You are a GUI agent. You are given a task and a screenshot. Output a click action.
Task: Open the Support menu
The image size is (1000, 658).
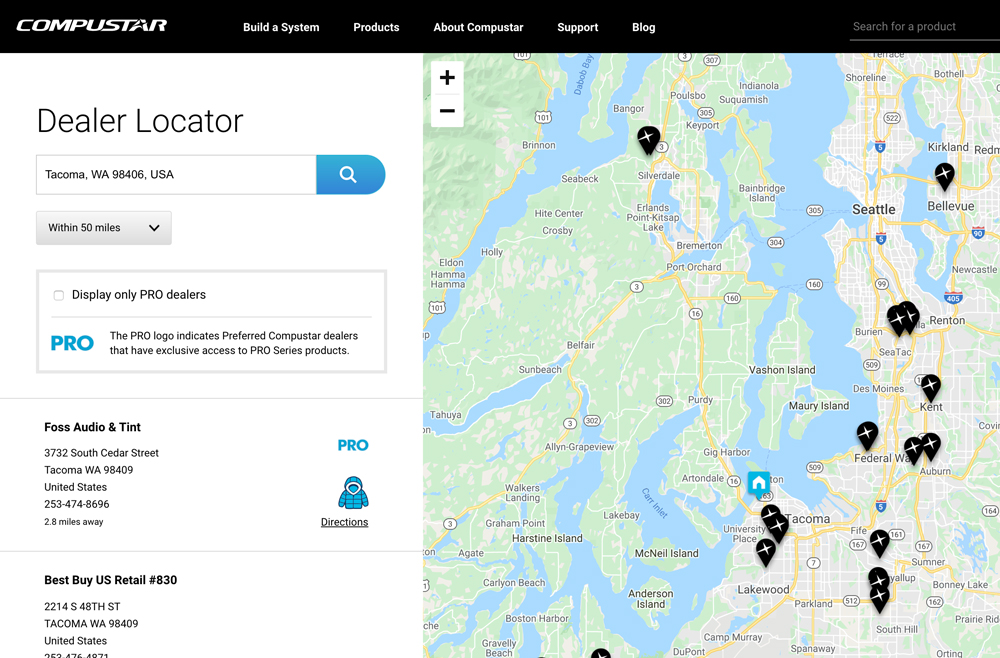click(578, 27)
